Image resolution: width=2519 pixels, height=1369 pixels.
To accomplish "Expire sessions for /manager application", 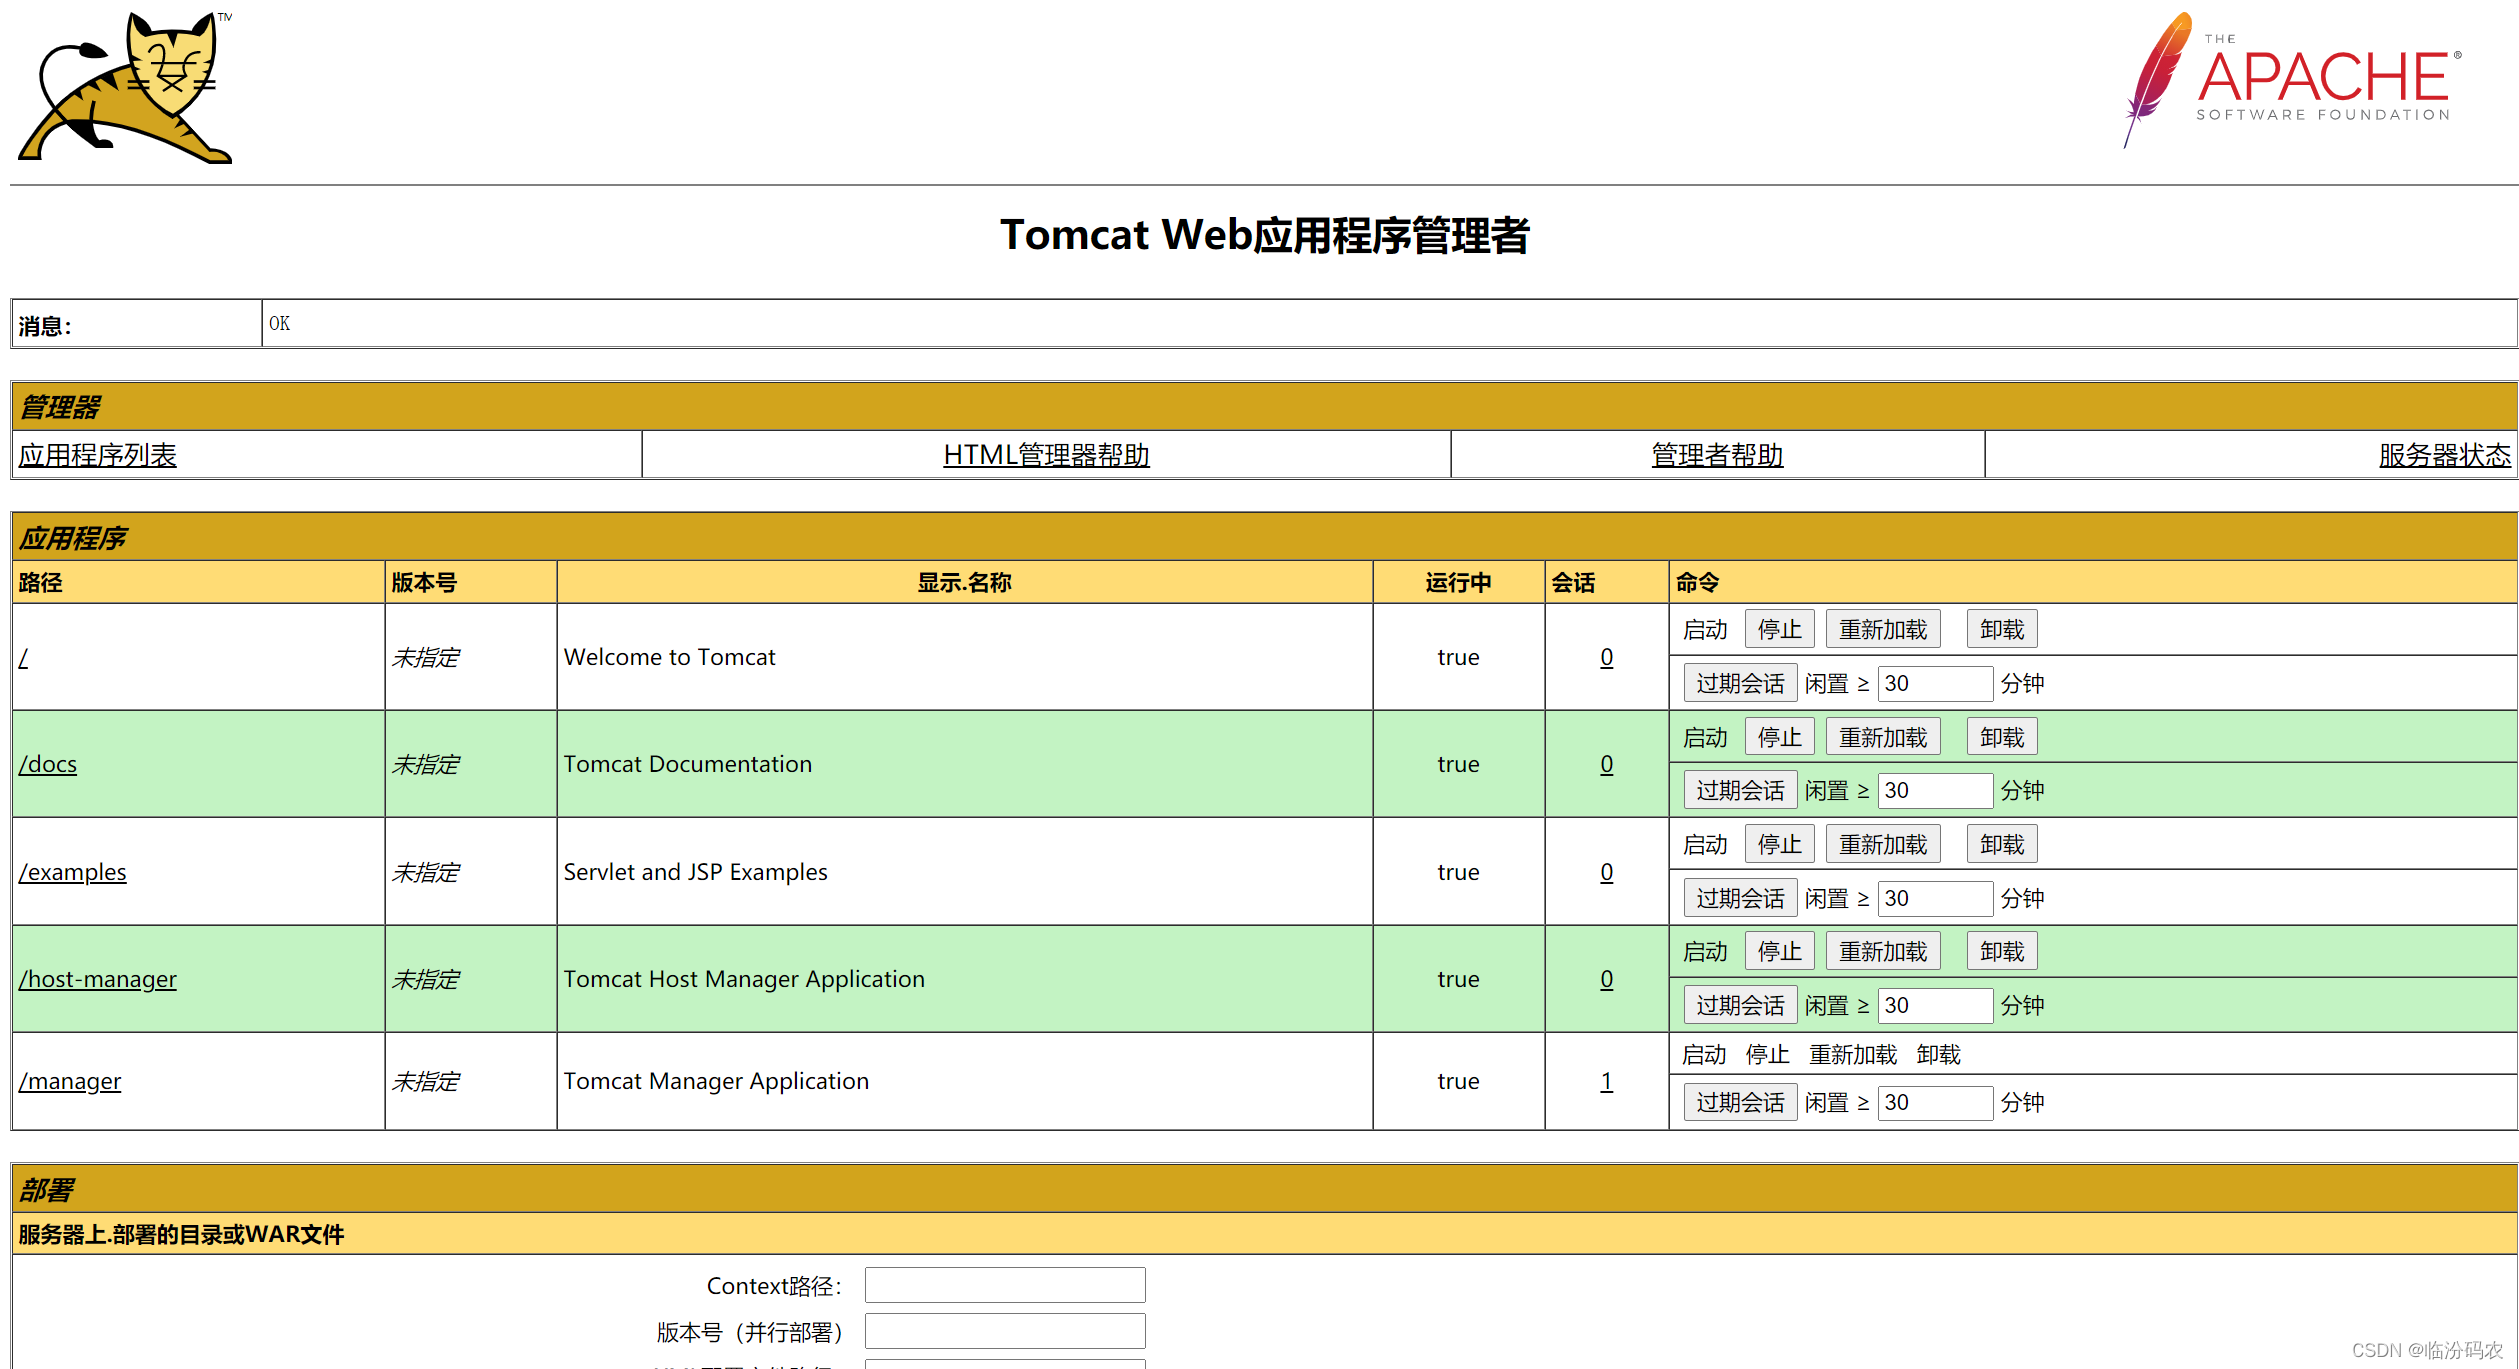I will pos(1740,1102).
